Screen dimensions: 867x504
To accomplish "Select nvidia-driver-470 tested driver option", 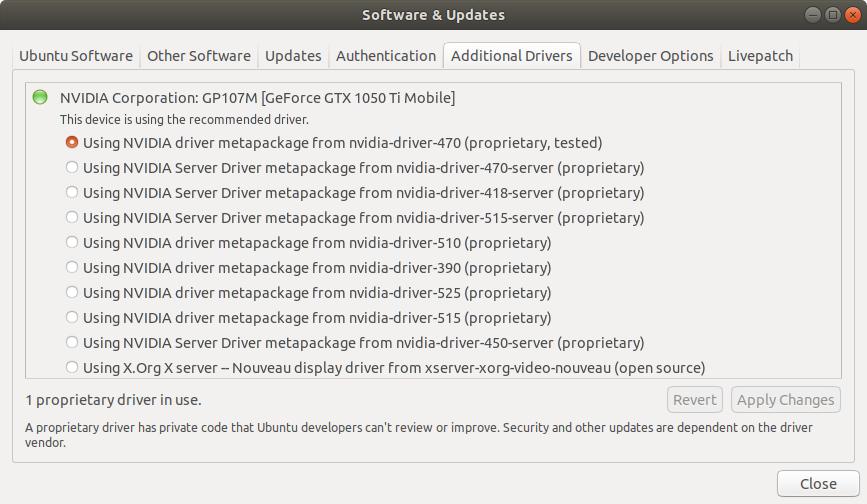I will [x=72, y=143].
